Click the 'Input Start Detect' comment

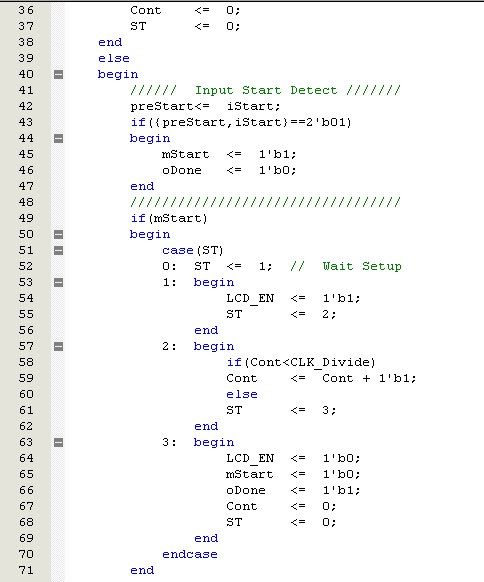pos(265,90)
